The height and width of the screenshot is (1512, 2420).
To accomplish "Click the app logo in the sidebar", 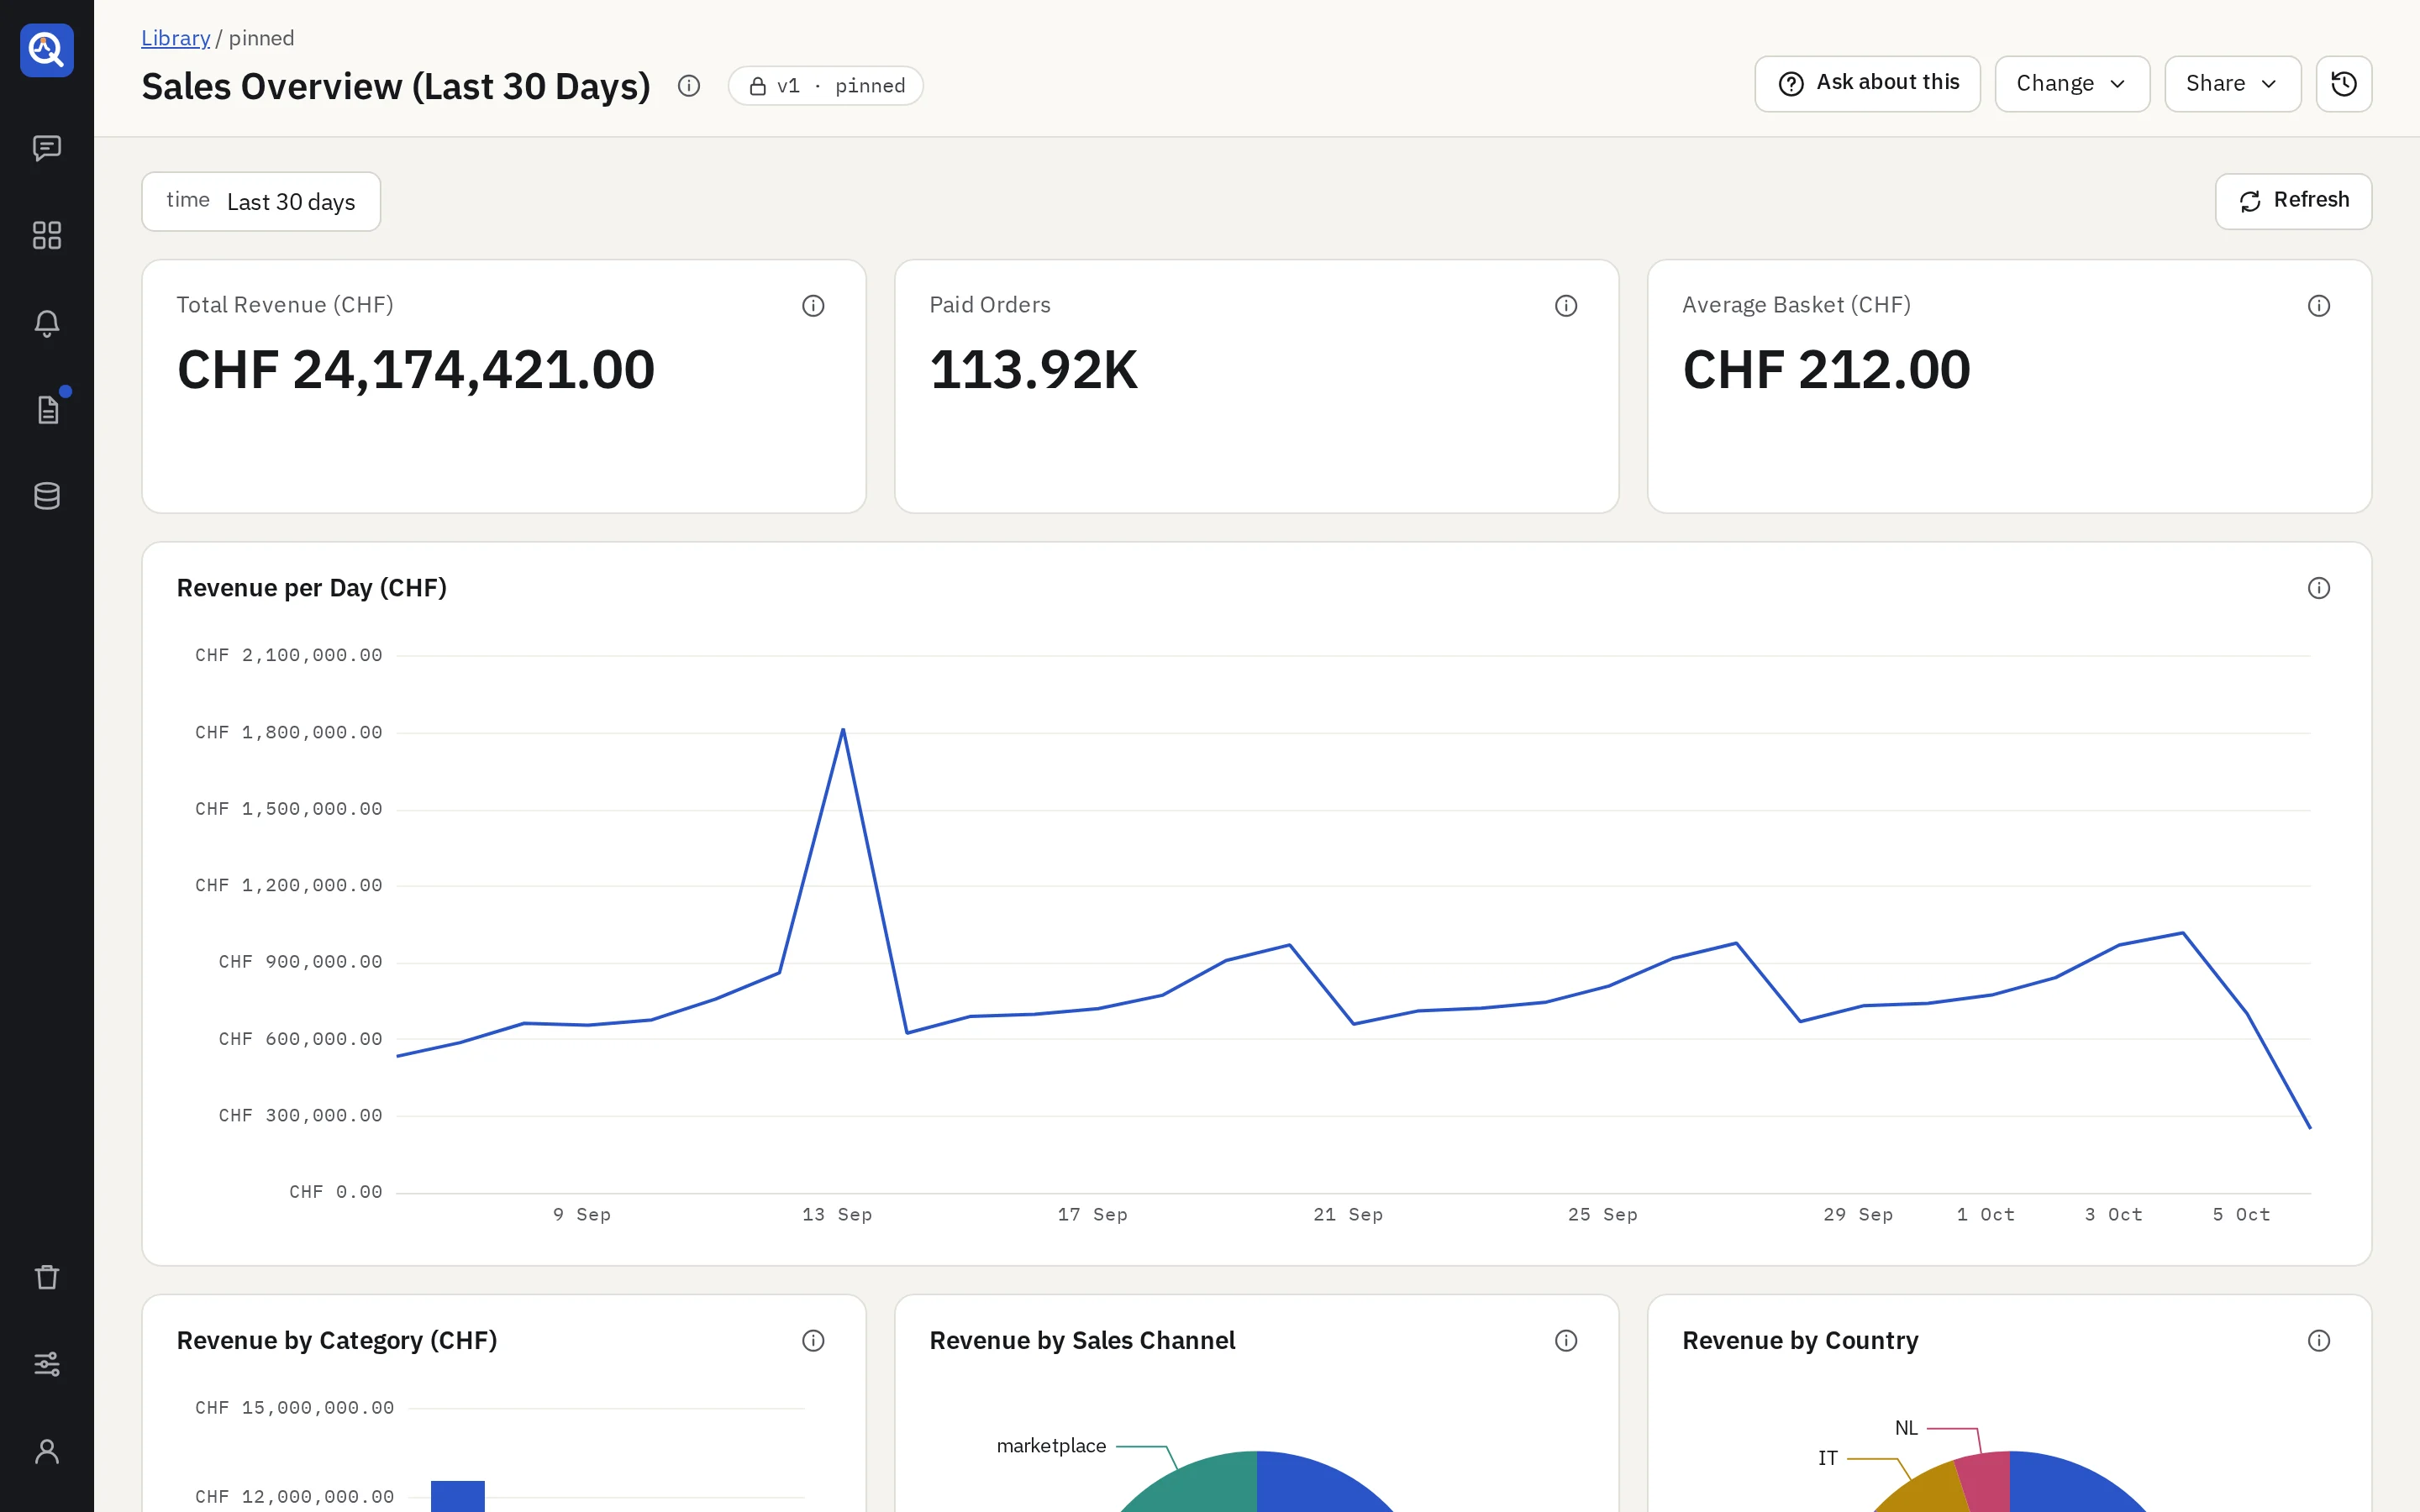I will 47,50.
